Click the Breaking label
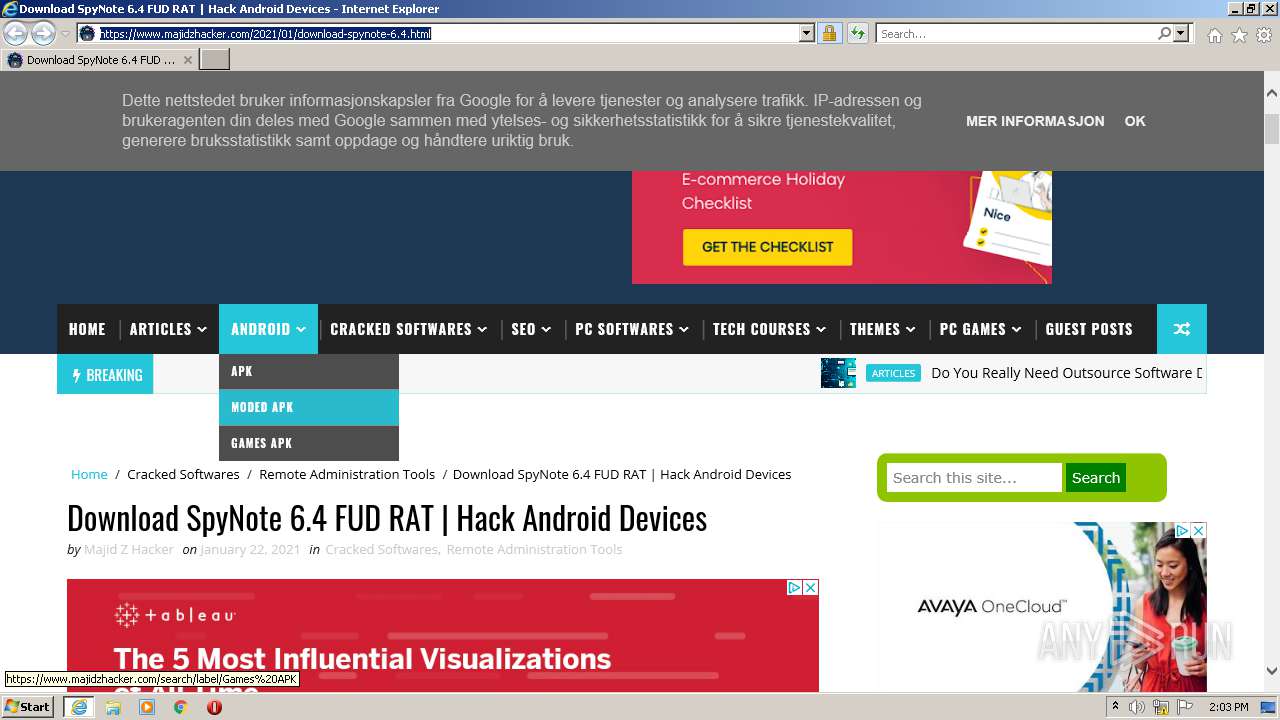 [x=105, y=375]
